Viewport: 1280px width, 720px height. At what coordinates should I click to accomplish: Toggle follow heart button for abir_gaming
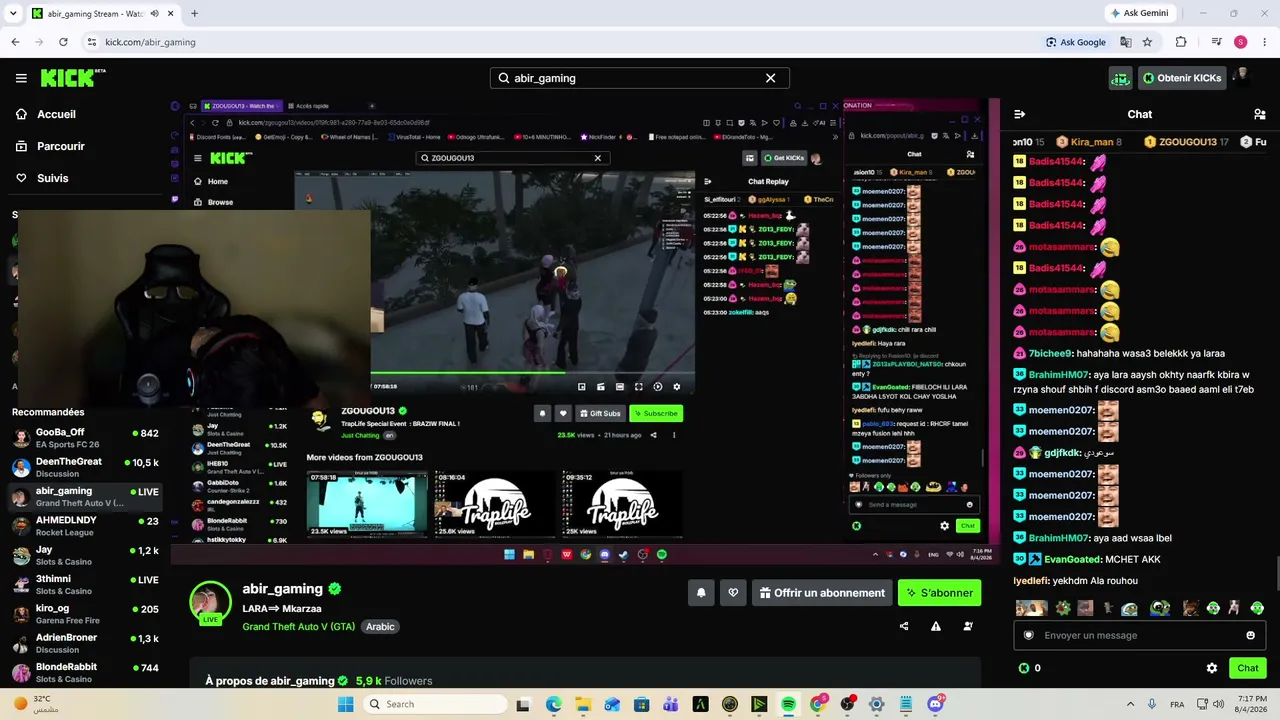click(733, 593)
